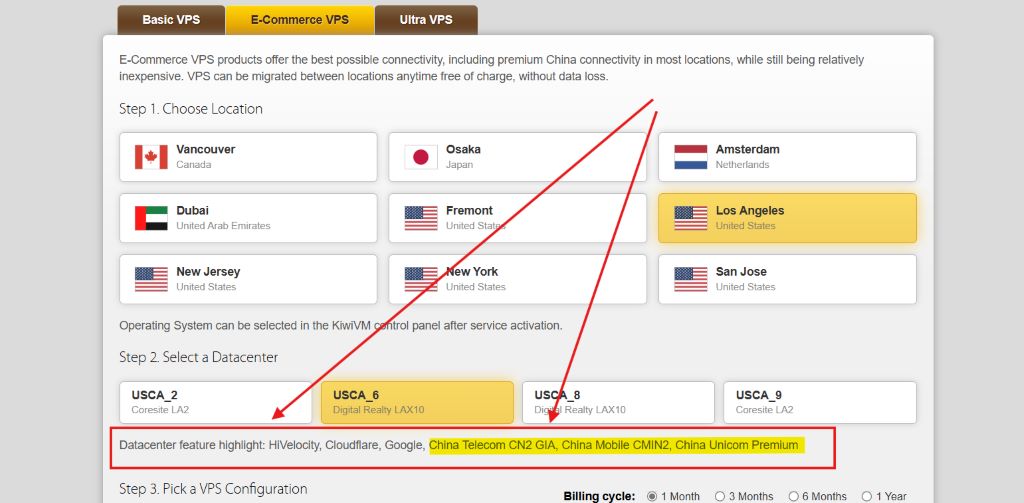Click the UAE flag icon for Dubai

pos(152,218)
